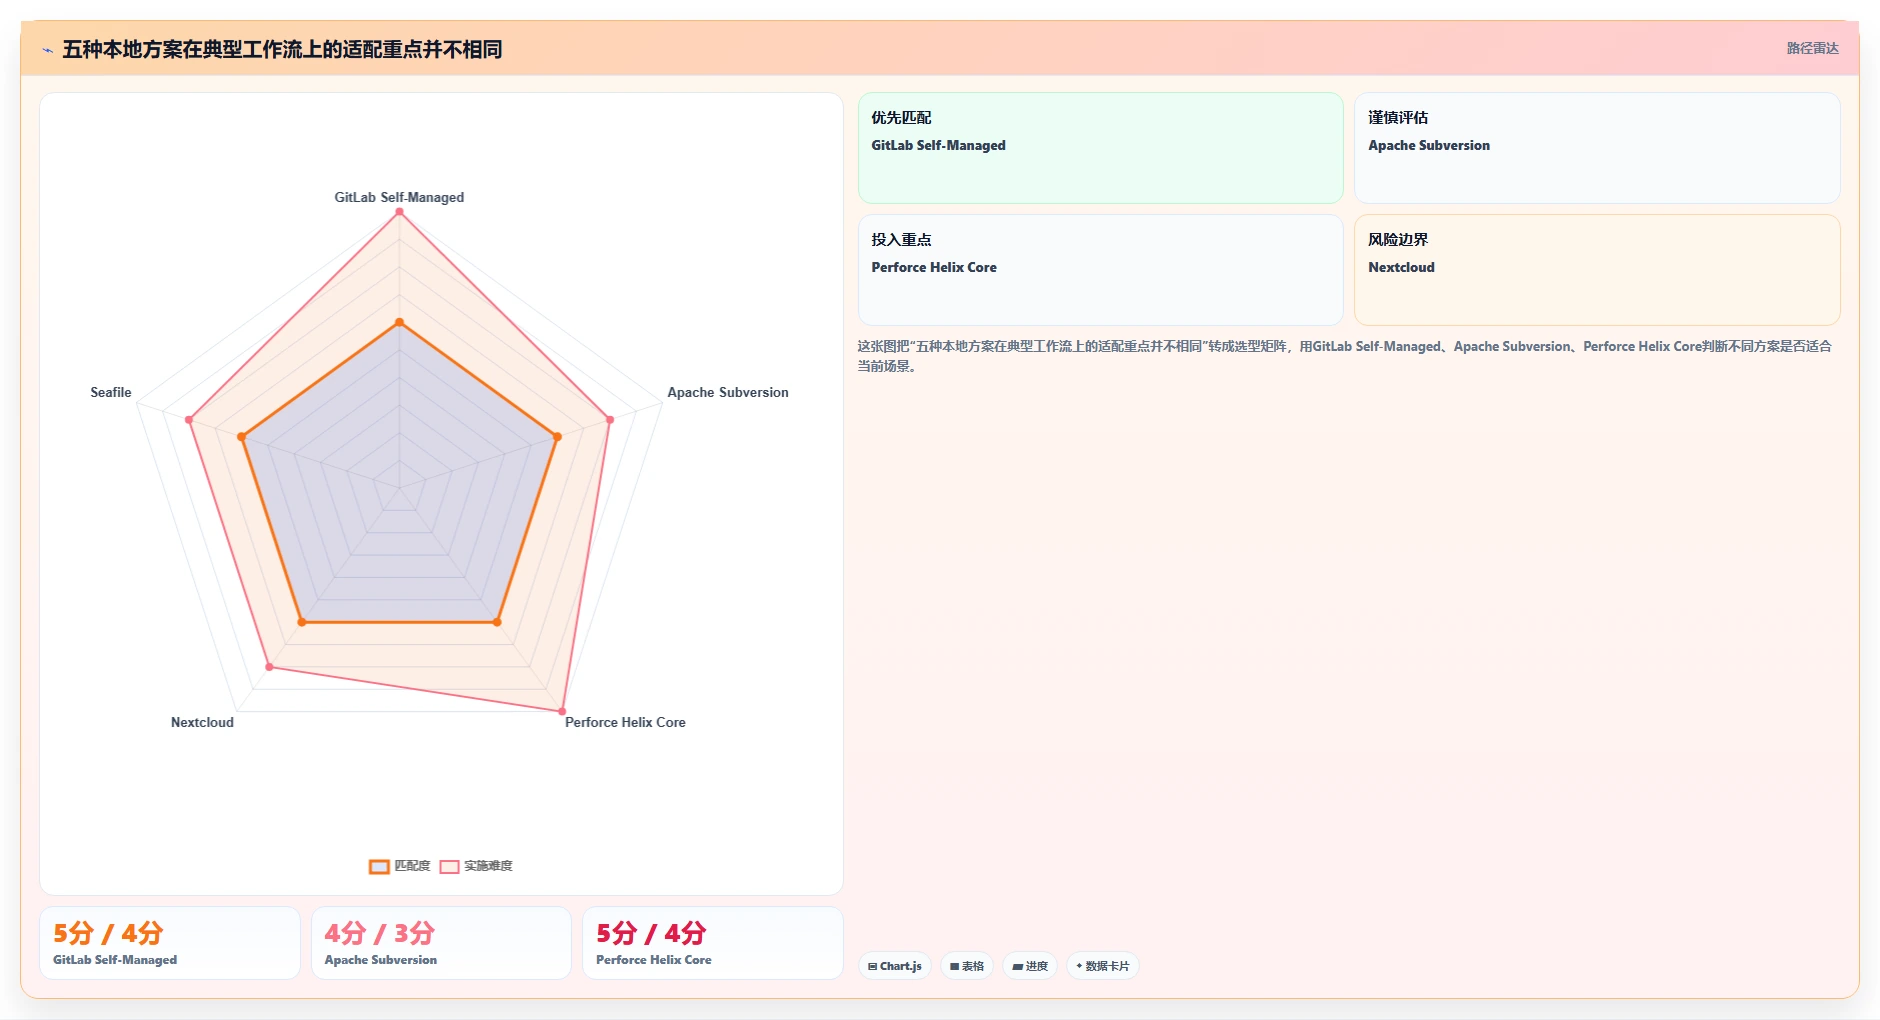Open the 优先匹配 GitLab Self-Managed card

(x=1100, y=148)
